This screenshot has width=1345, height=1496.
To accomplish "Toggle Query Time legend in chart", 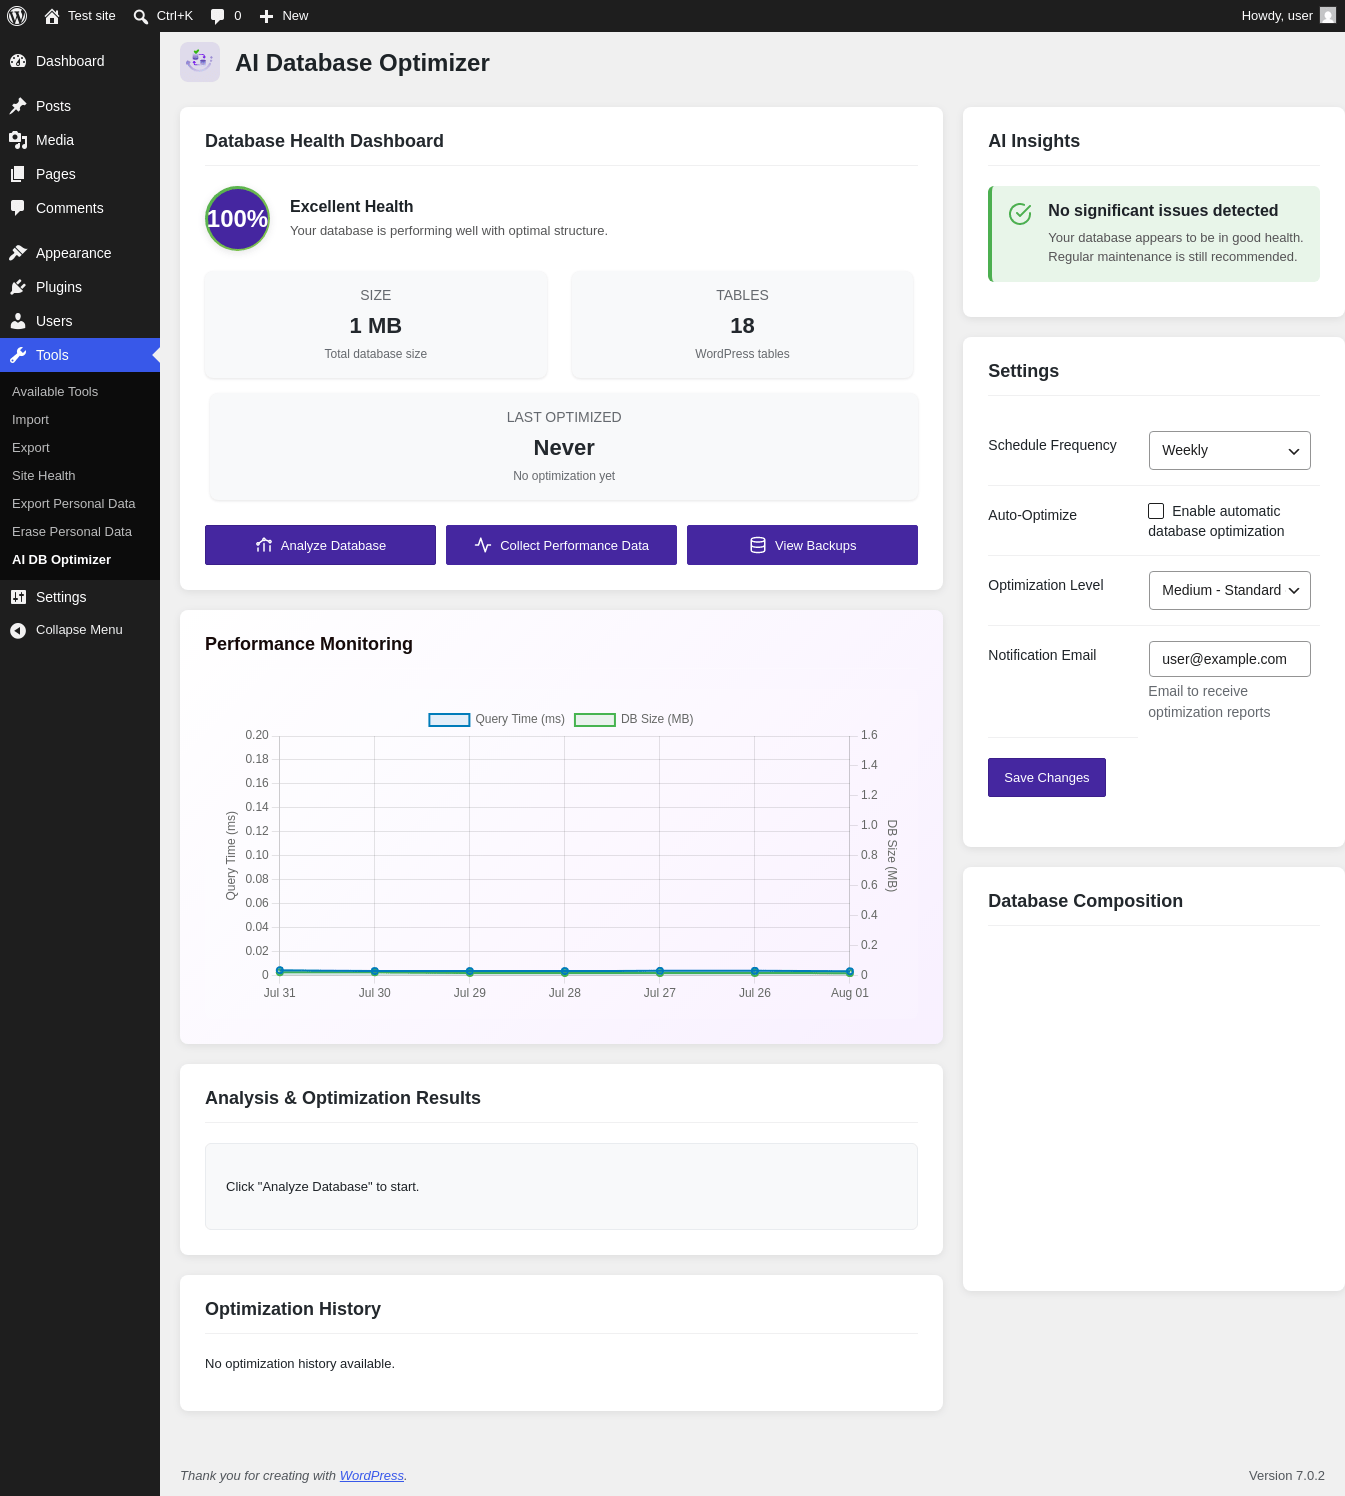I will click(497, 719).
